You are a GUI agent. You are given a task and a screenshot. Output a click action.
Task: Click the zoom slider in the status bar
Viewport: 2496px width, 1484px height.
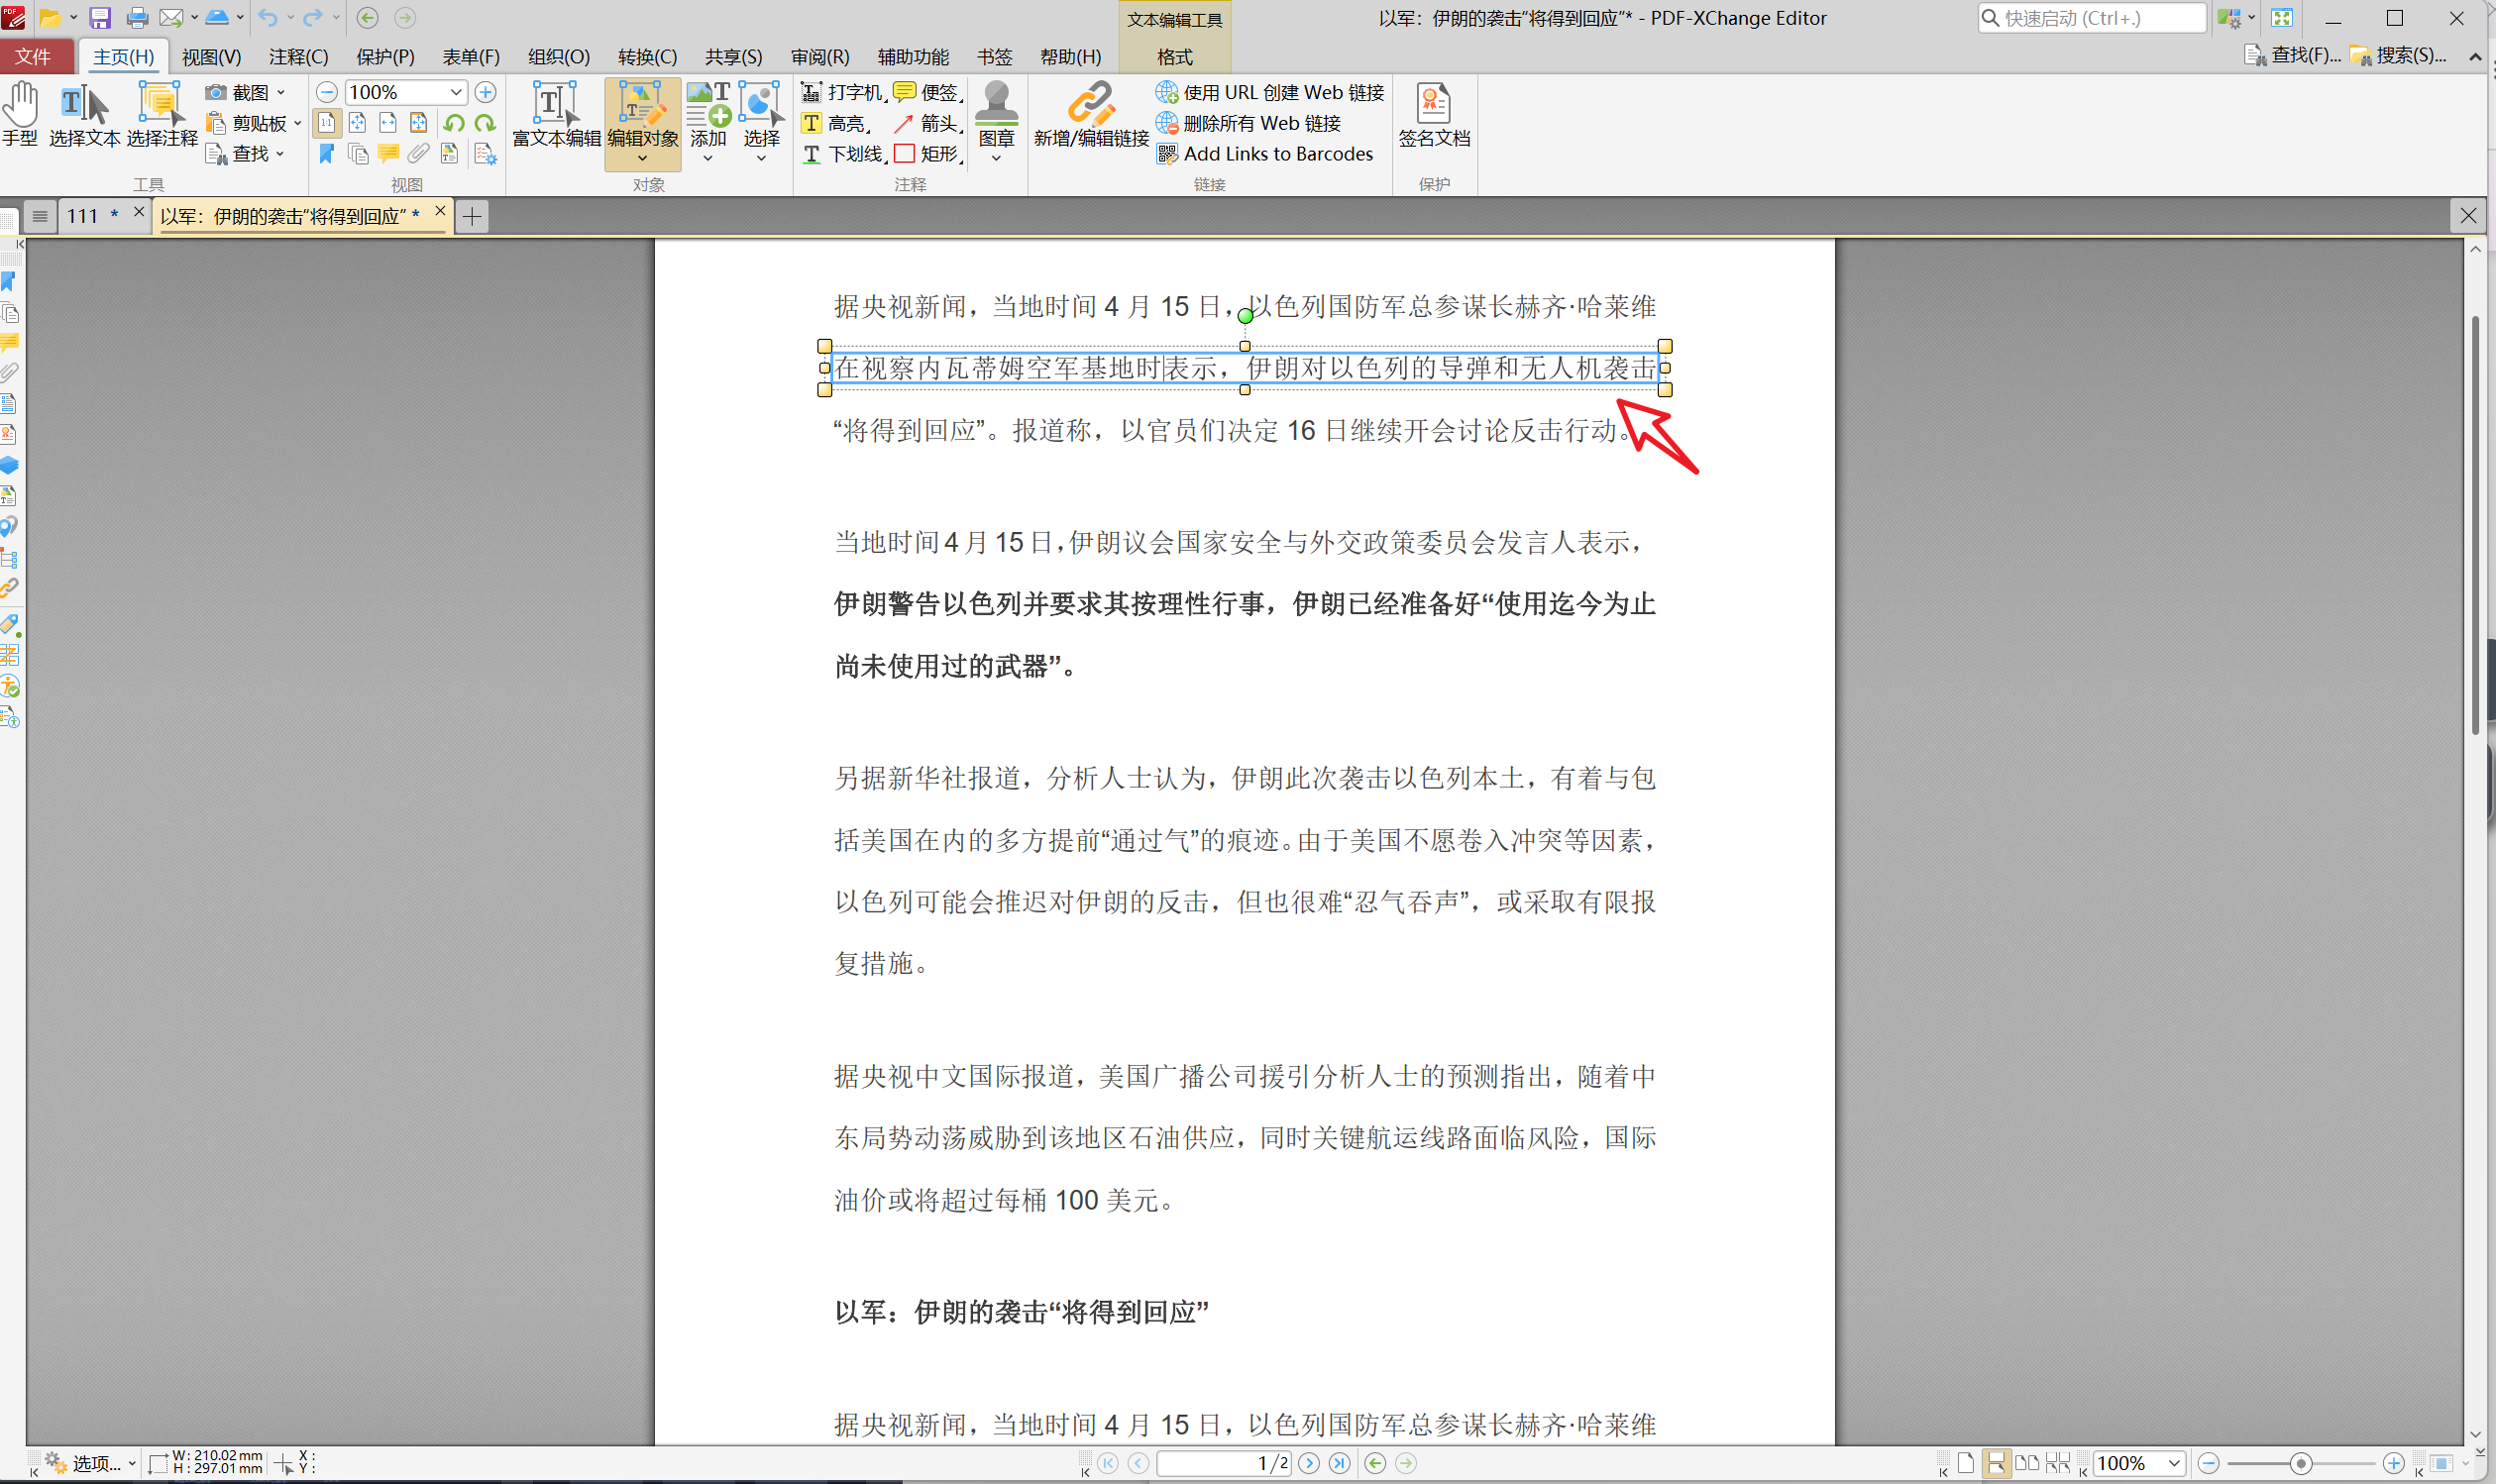click(x=2300, y=1463)
